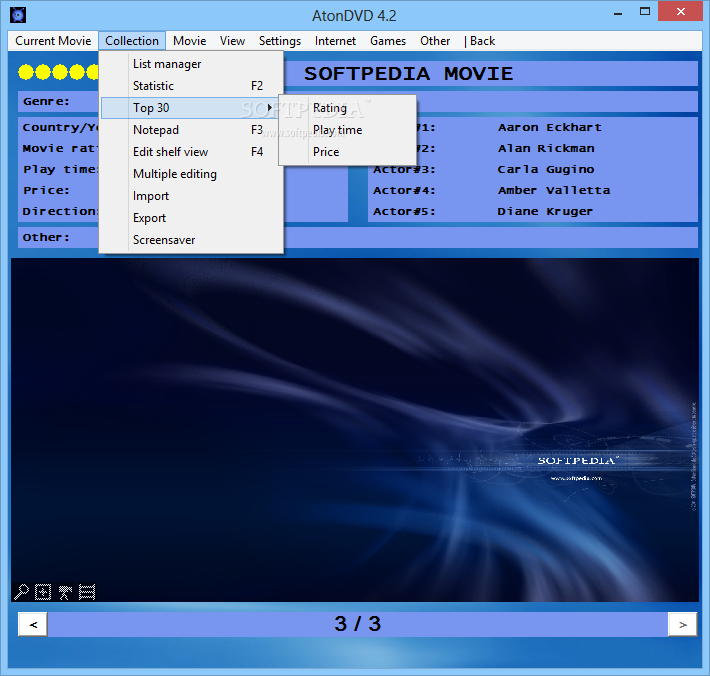Open the Internet menu

[x=335, y=41]
